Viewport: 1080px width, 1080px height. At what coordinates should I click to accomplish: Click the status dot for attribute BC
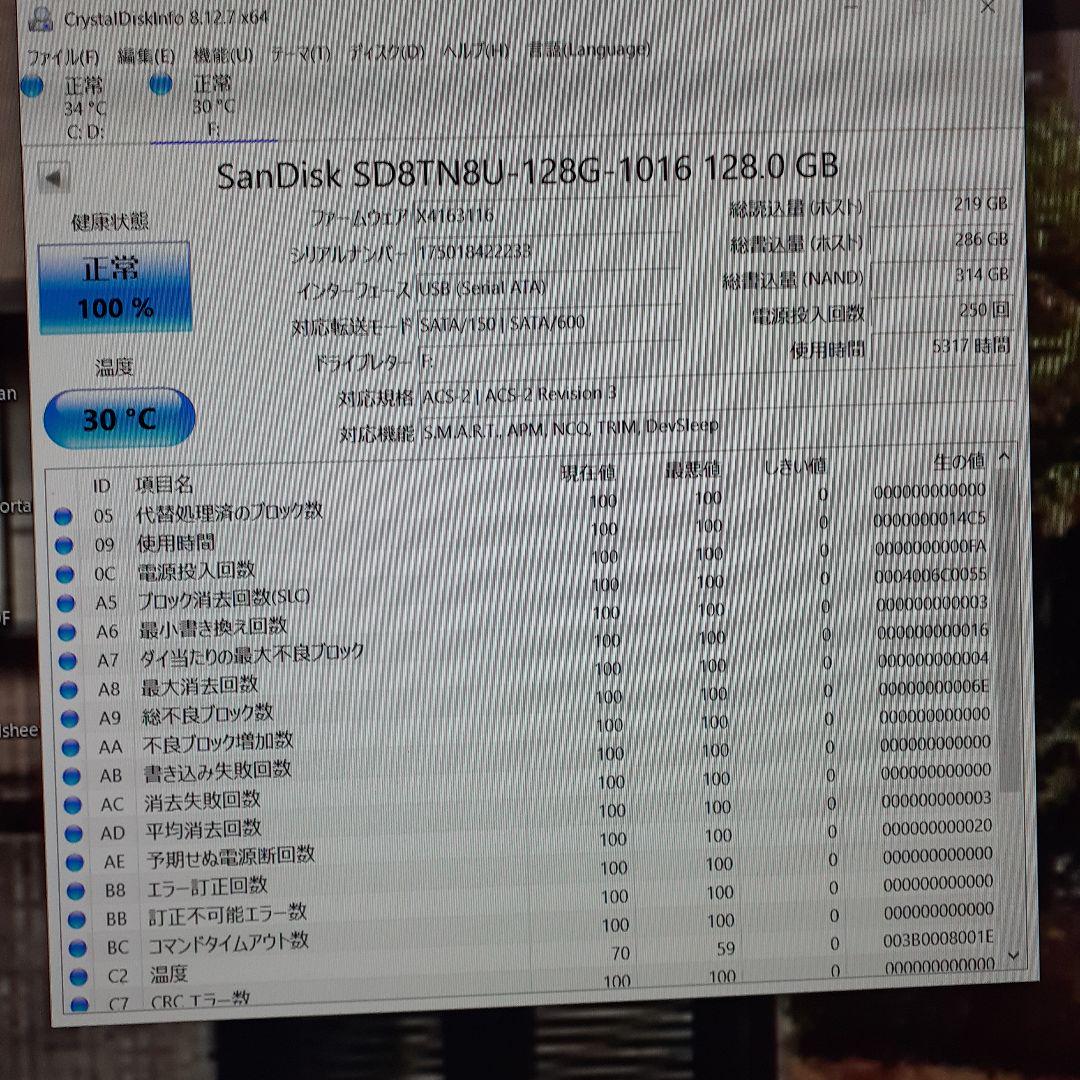(78, 949)
